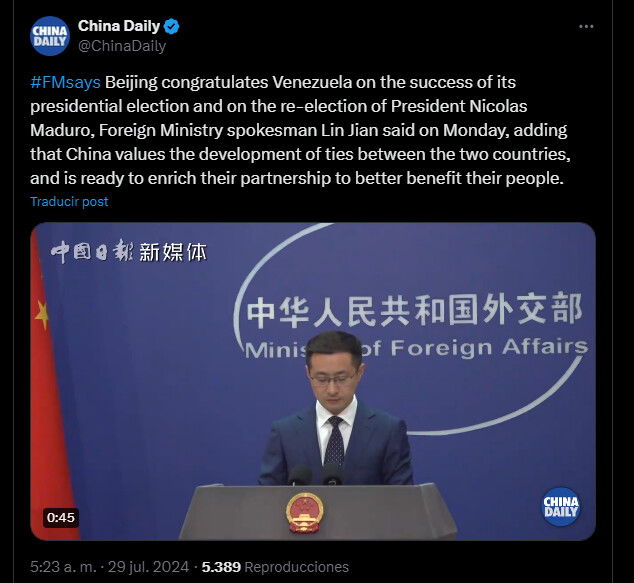Click the China Daily watermark logo in video
This screenshot has height=583, width=634.
pyautogui.click(x=560, y=507)
